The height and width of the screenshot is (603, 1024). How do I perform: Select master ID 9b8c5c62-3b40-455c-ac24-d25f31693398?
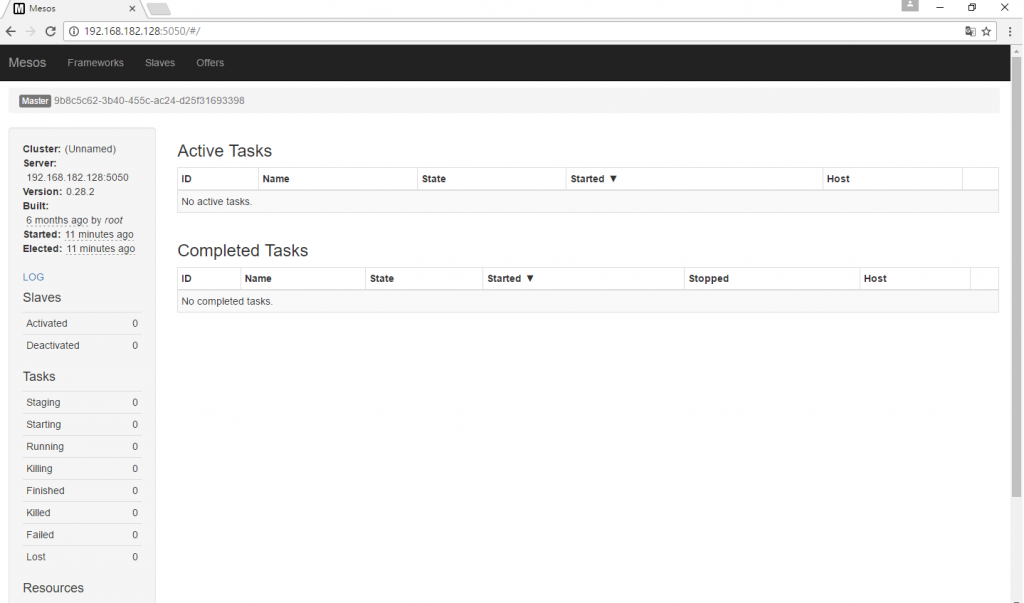click(149, 101)
